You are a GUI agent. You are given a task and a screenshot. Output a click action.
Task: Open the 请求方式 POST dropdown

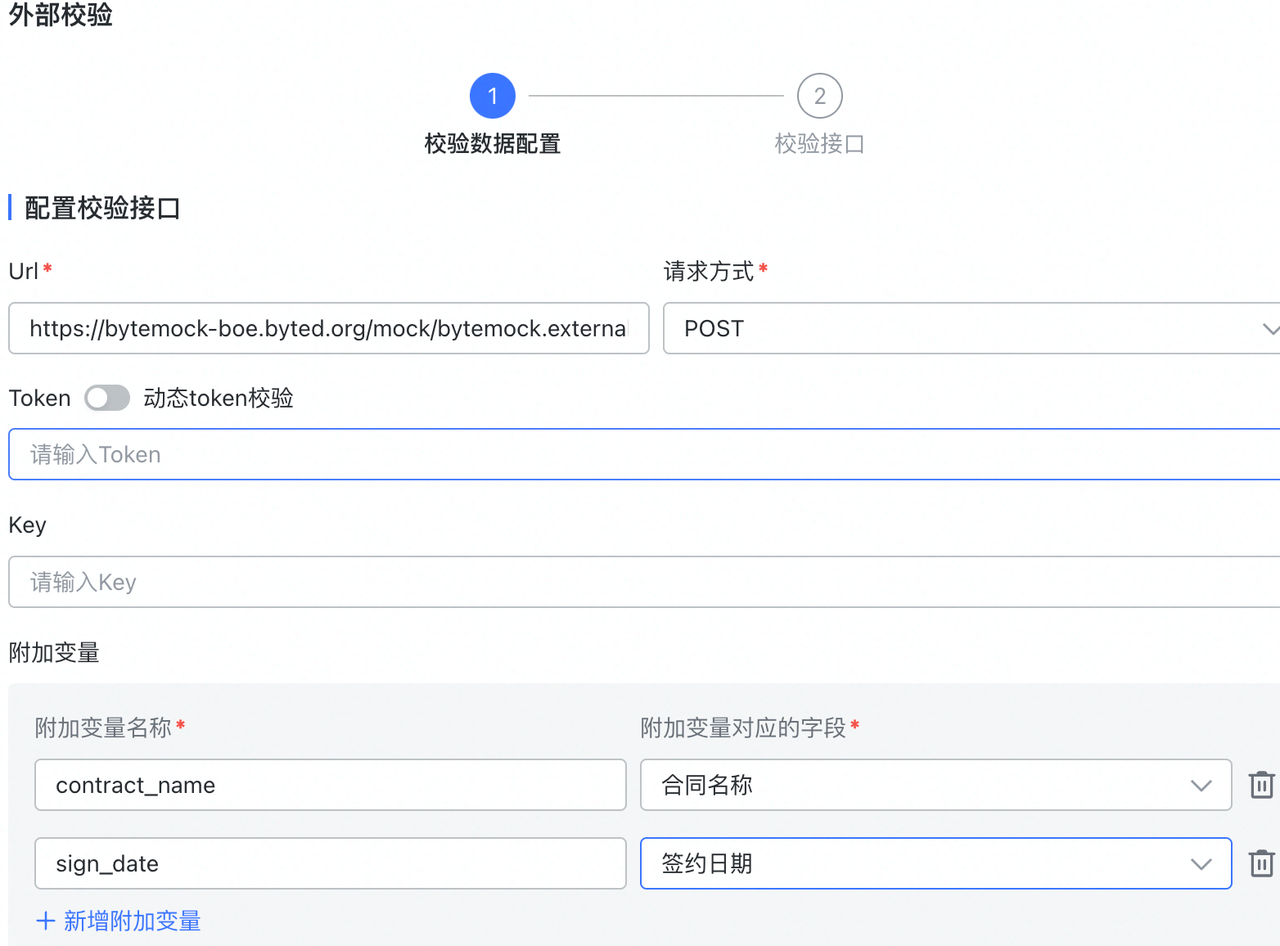click(970, 329)
